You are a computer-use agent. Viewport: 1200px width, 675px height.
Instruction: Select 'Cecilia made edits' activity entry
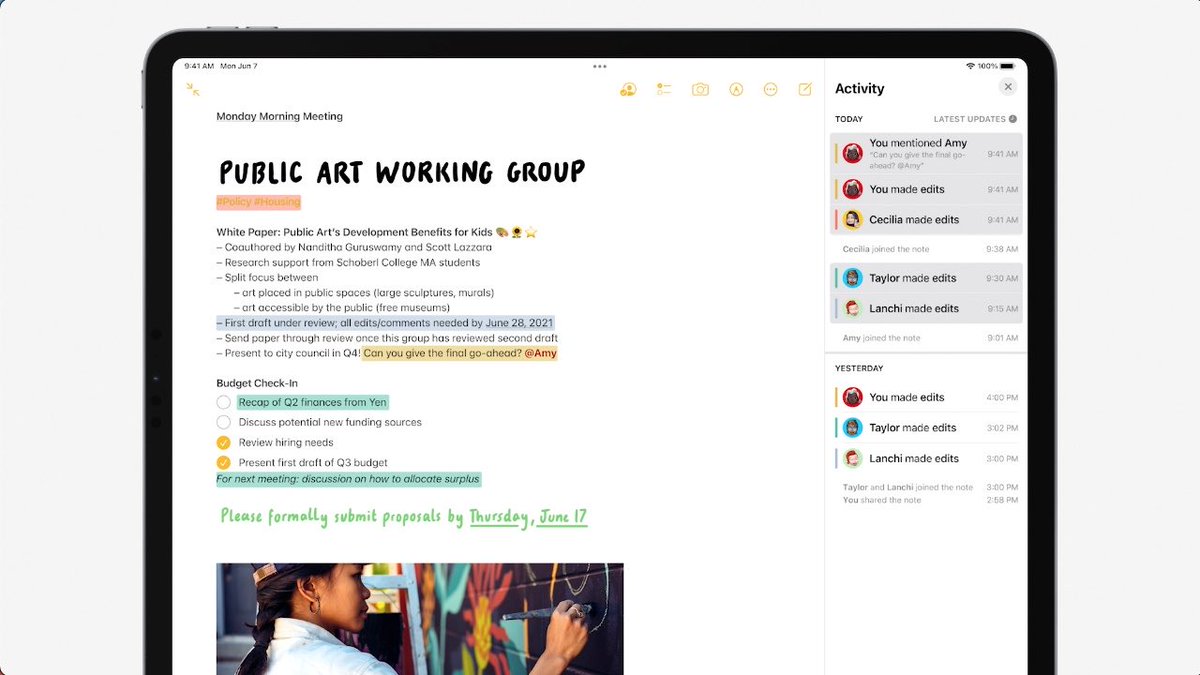927,219
